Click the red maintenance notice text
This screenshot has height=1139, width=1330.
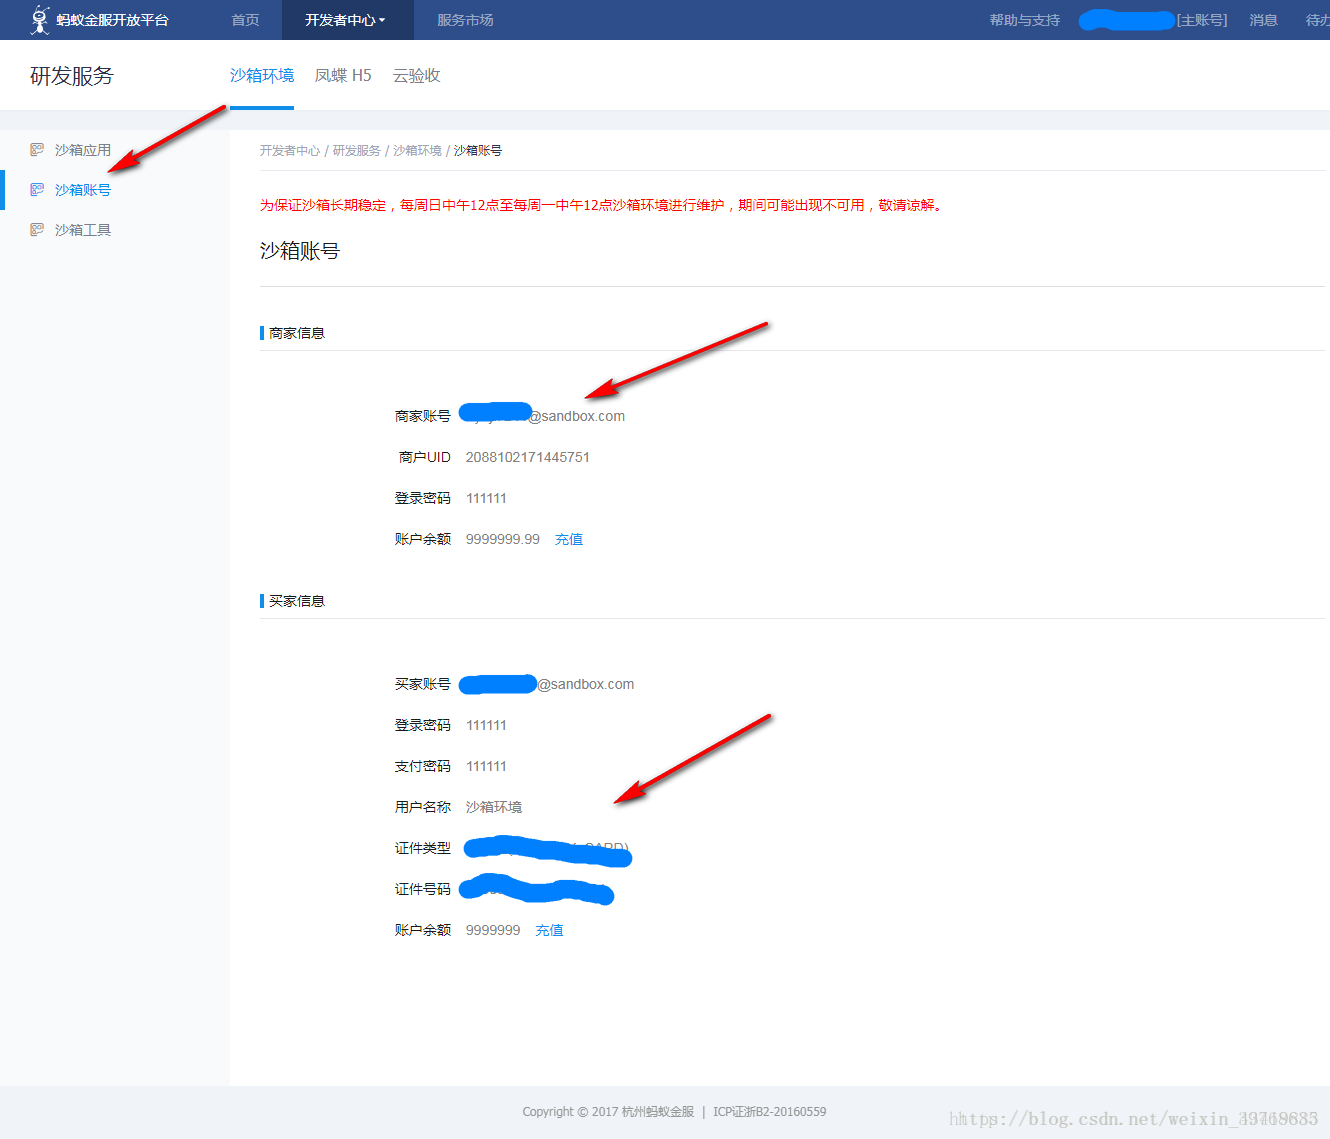(x=602, y=205)
